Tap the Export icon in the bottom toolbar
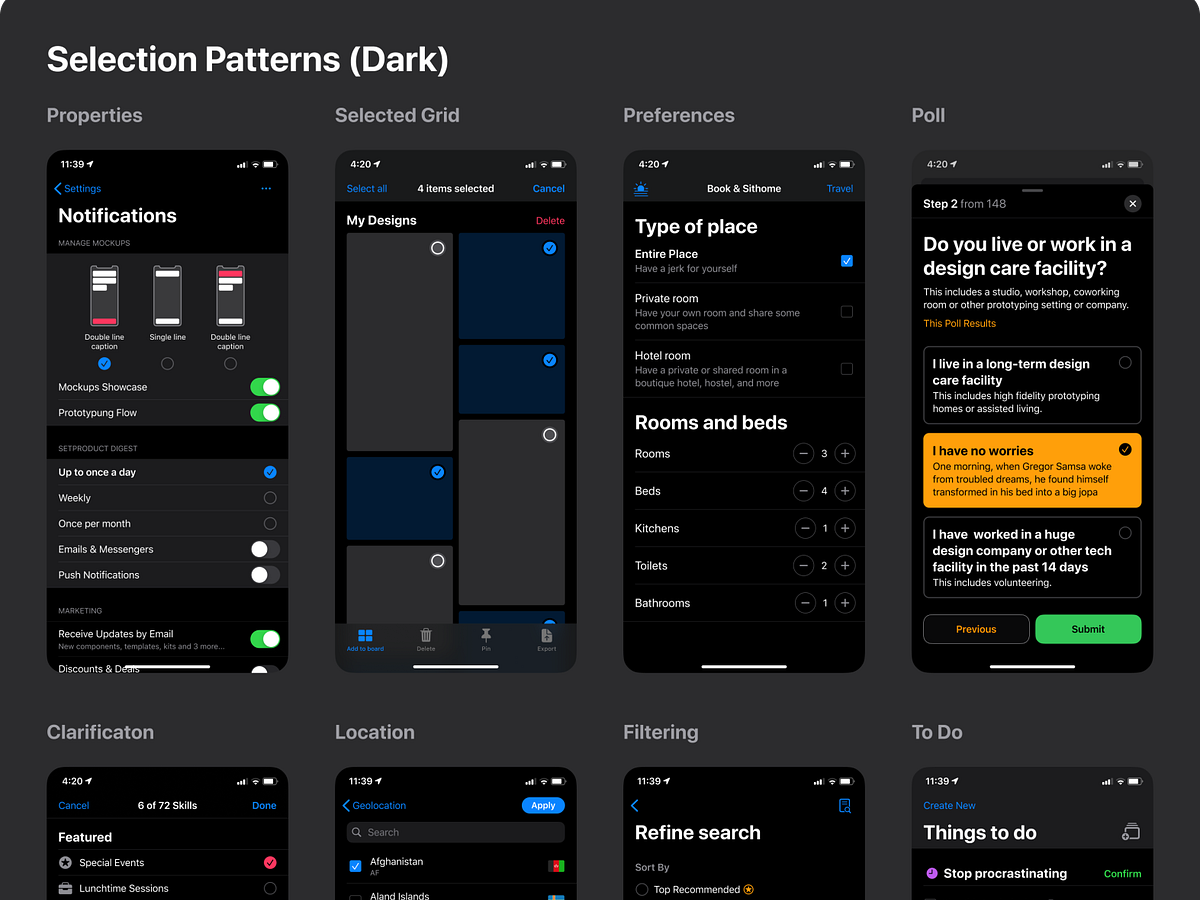 [546, 636]
